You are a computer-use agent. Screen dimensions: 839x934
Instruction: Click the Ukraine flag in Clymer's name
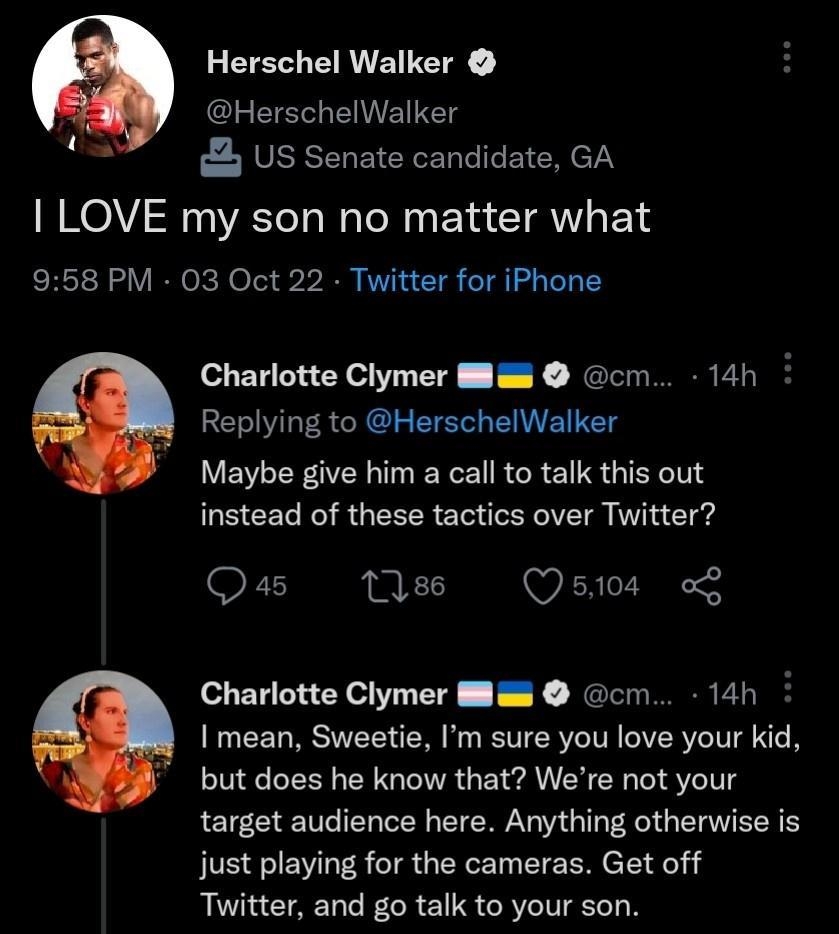pos(513,375)
